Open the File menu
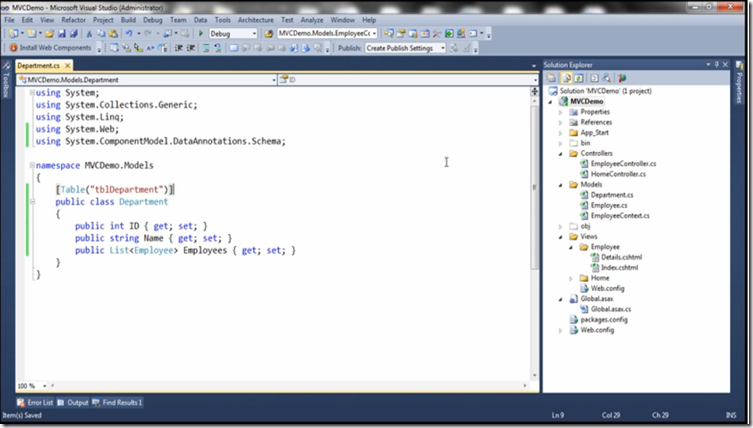This screenshot has height=428, width=753. tap(9, 20)
